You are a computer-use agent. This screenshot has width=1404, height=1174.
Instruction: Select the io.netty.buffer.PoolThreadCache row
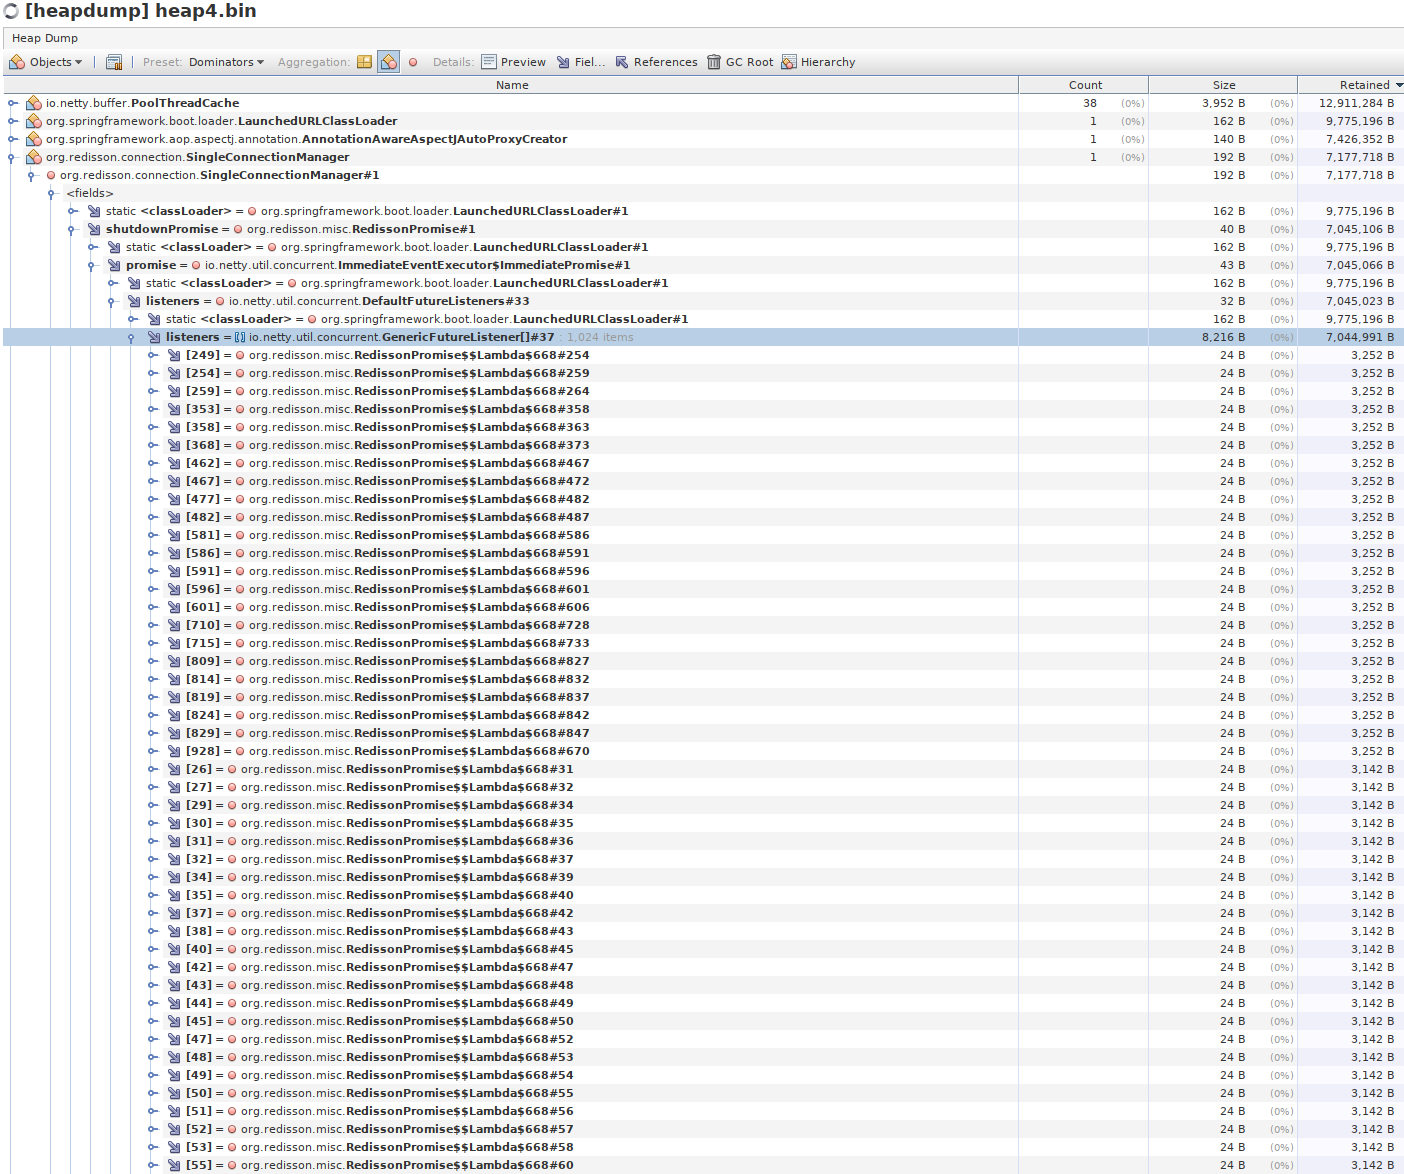(140, 103)
